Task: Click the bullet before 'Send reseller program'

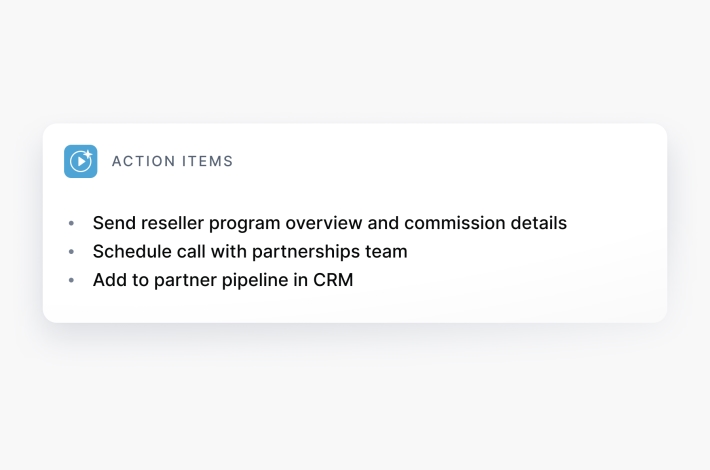Action: pos(72,223)
